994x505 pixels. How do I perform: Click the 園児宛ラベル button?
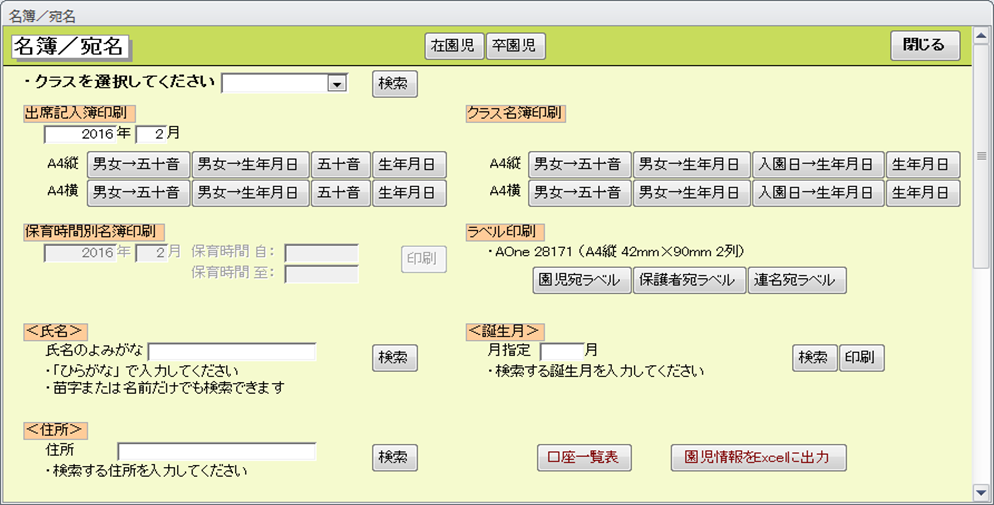tap(581, 281)
